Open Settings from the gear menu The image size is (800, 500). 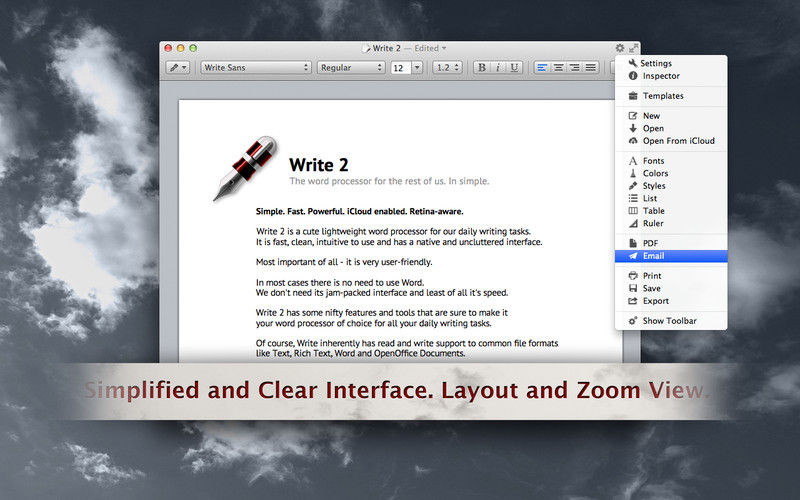pyautogui.click(x=671, y=63)
